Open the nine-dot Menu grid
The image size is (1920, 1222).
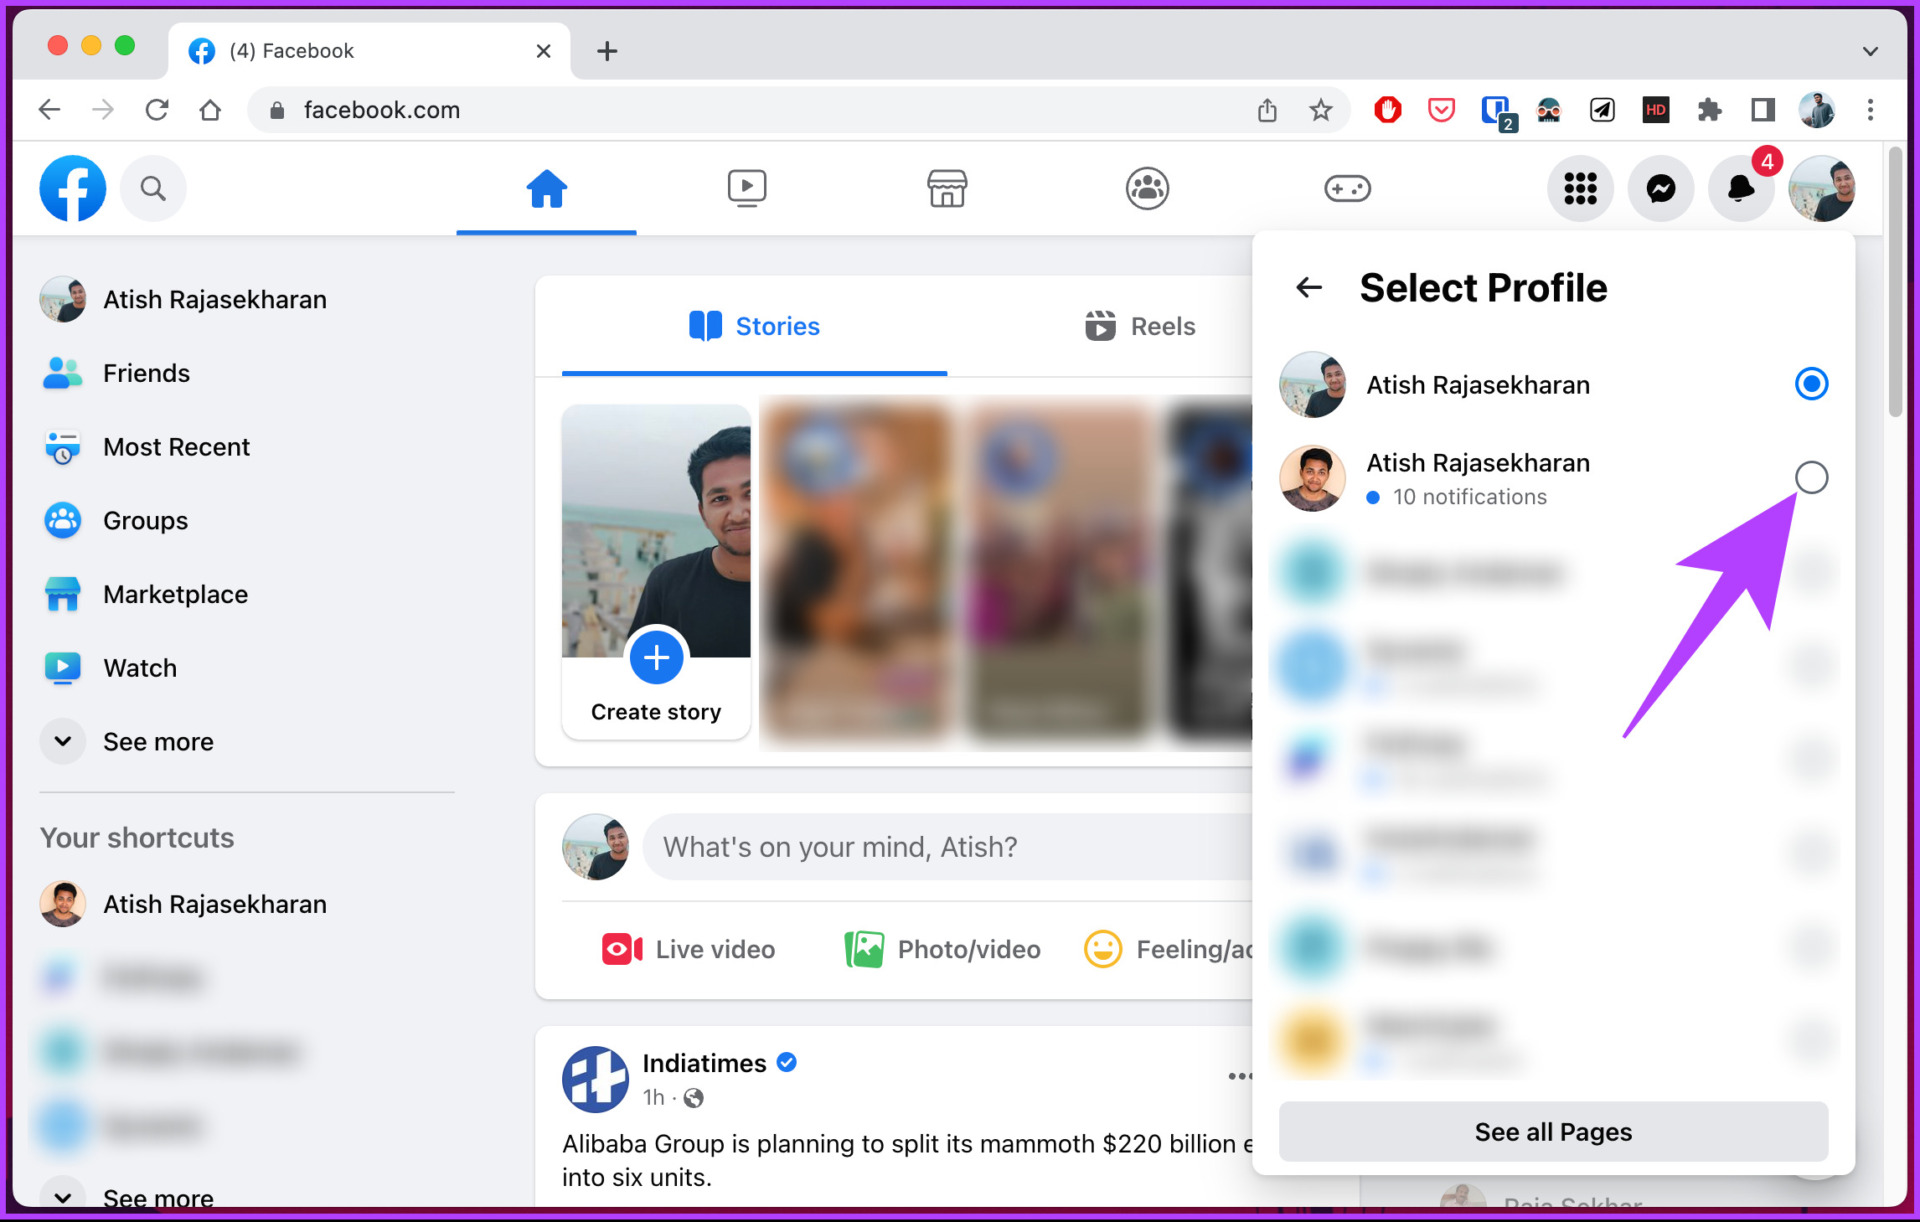pos(1580,188)
